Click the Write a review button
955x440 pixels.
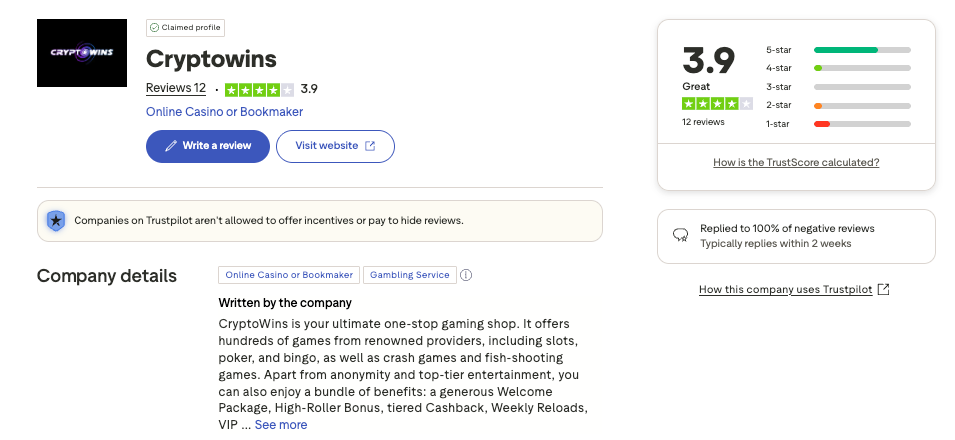(x=207, y=146)
